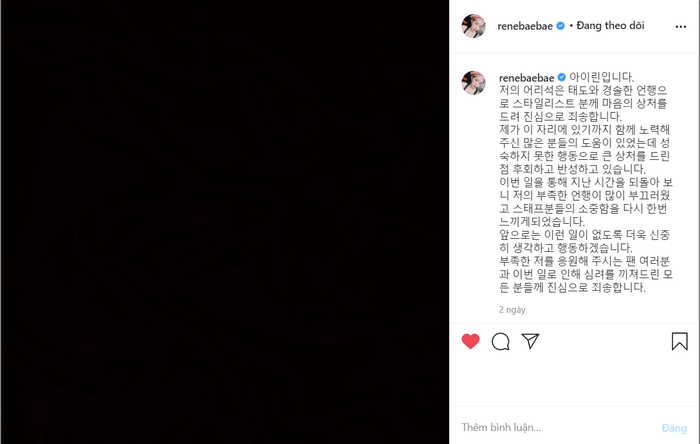The width and height of the screenshot is (700, 444).
Task: Click verified badge beside caption username
Action: pyautogui.click(x=562, y=78)
